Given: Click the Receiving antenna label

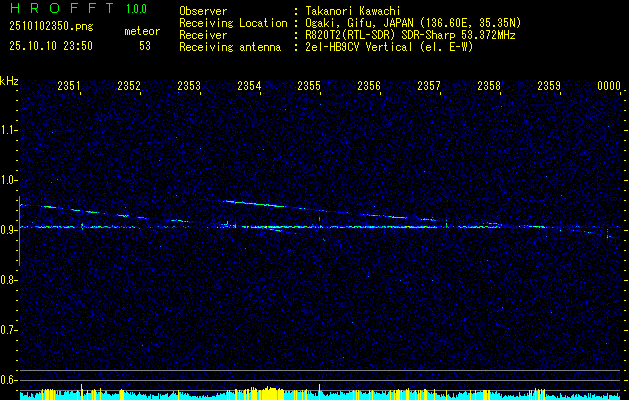Looking at the screenshot, I should [230, 47].
